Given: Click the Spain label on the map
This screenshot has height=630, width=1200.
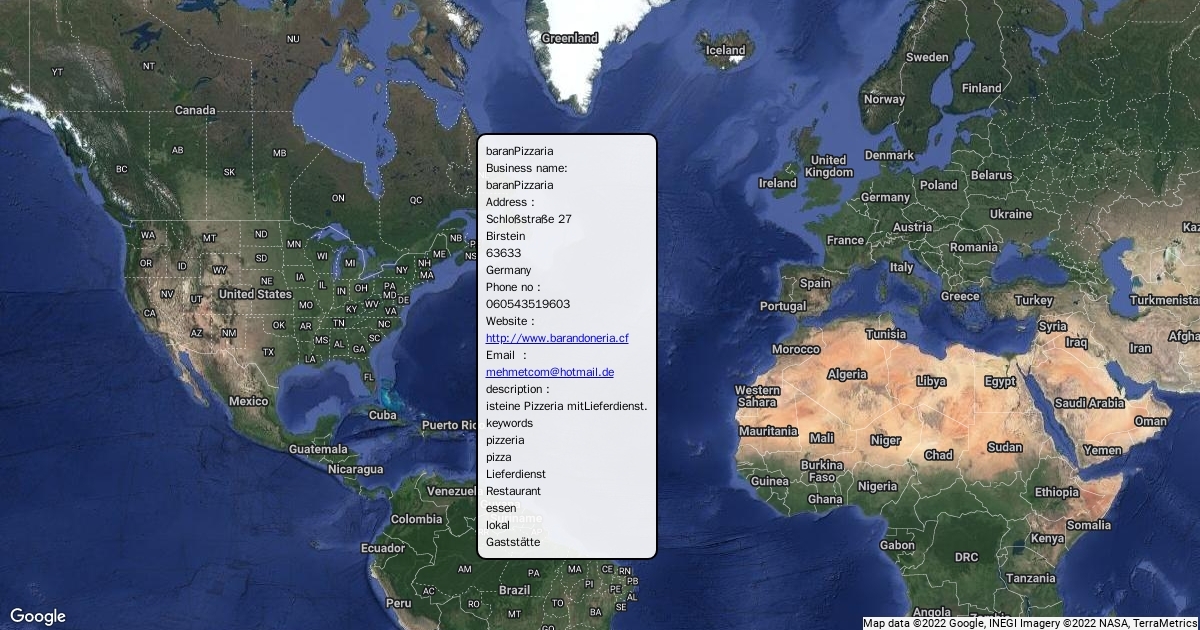Looking at the screenshot, I should pyautogui.click(x=815, y=283).
